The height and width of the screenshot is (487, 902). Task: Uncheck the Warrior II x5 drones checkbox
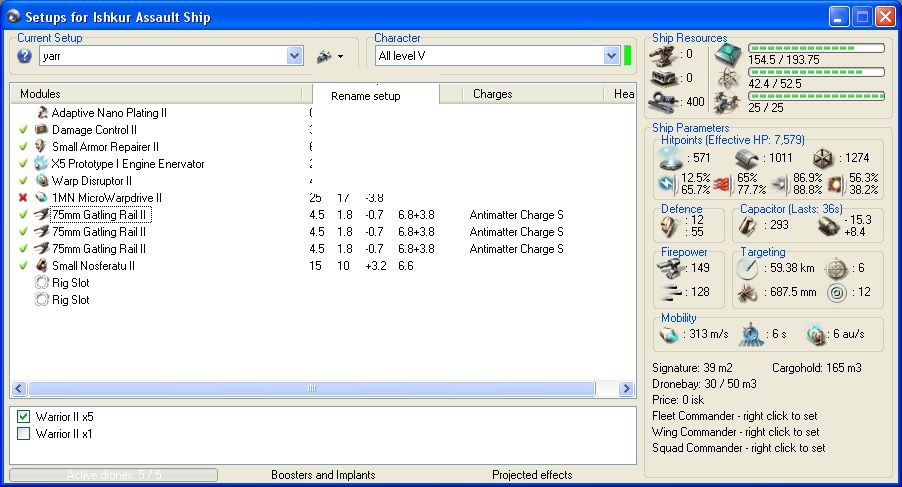click(24, 416)
